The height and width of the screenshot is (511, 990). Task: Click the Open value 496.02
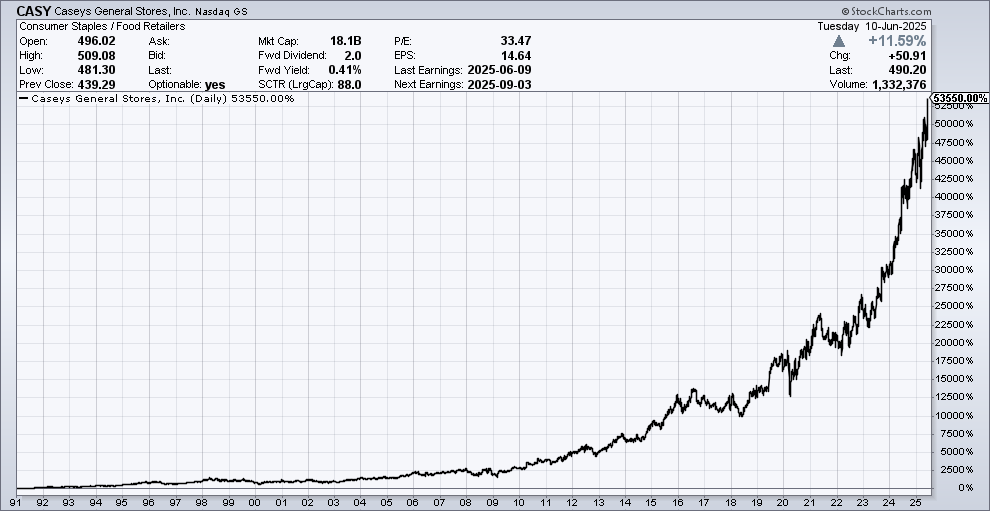tap(96, 41)
